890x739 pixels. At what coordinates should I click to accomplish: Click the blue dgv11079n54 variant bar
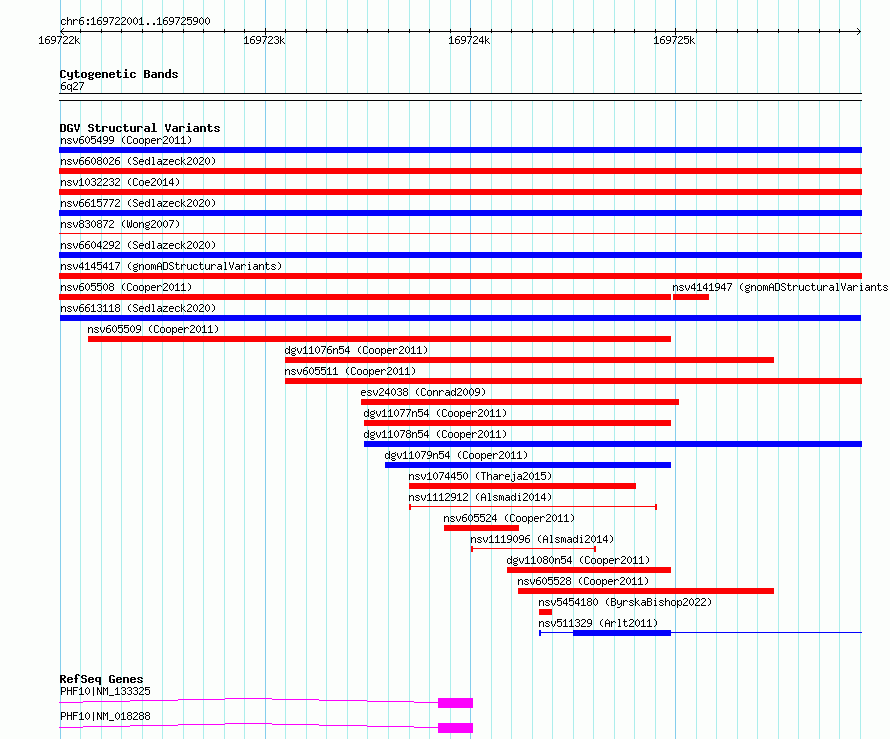[x=528, y=465]
